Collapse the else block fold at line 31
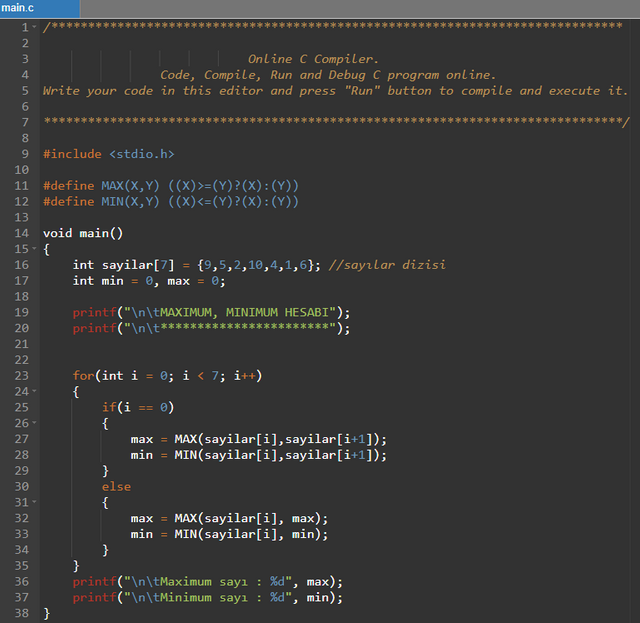This screenshot has height=623, width=640. pos(35,502)
